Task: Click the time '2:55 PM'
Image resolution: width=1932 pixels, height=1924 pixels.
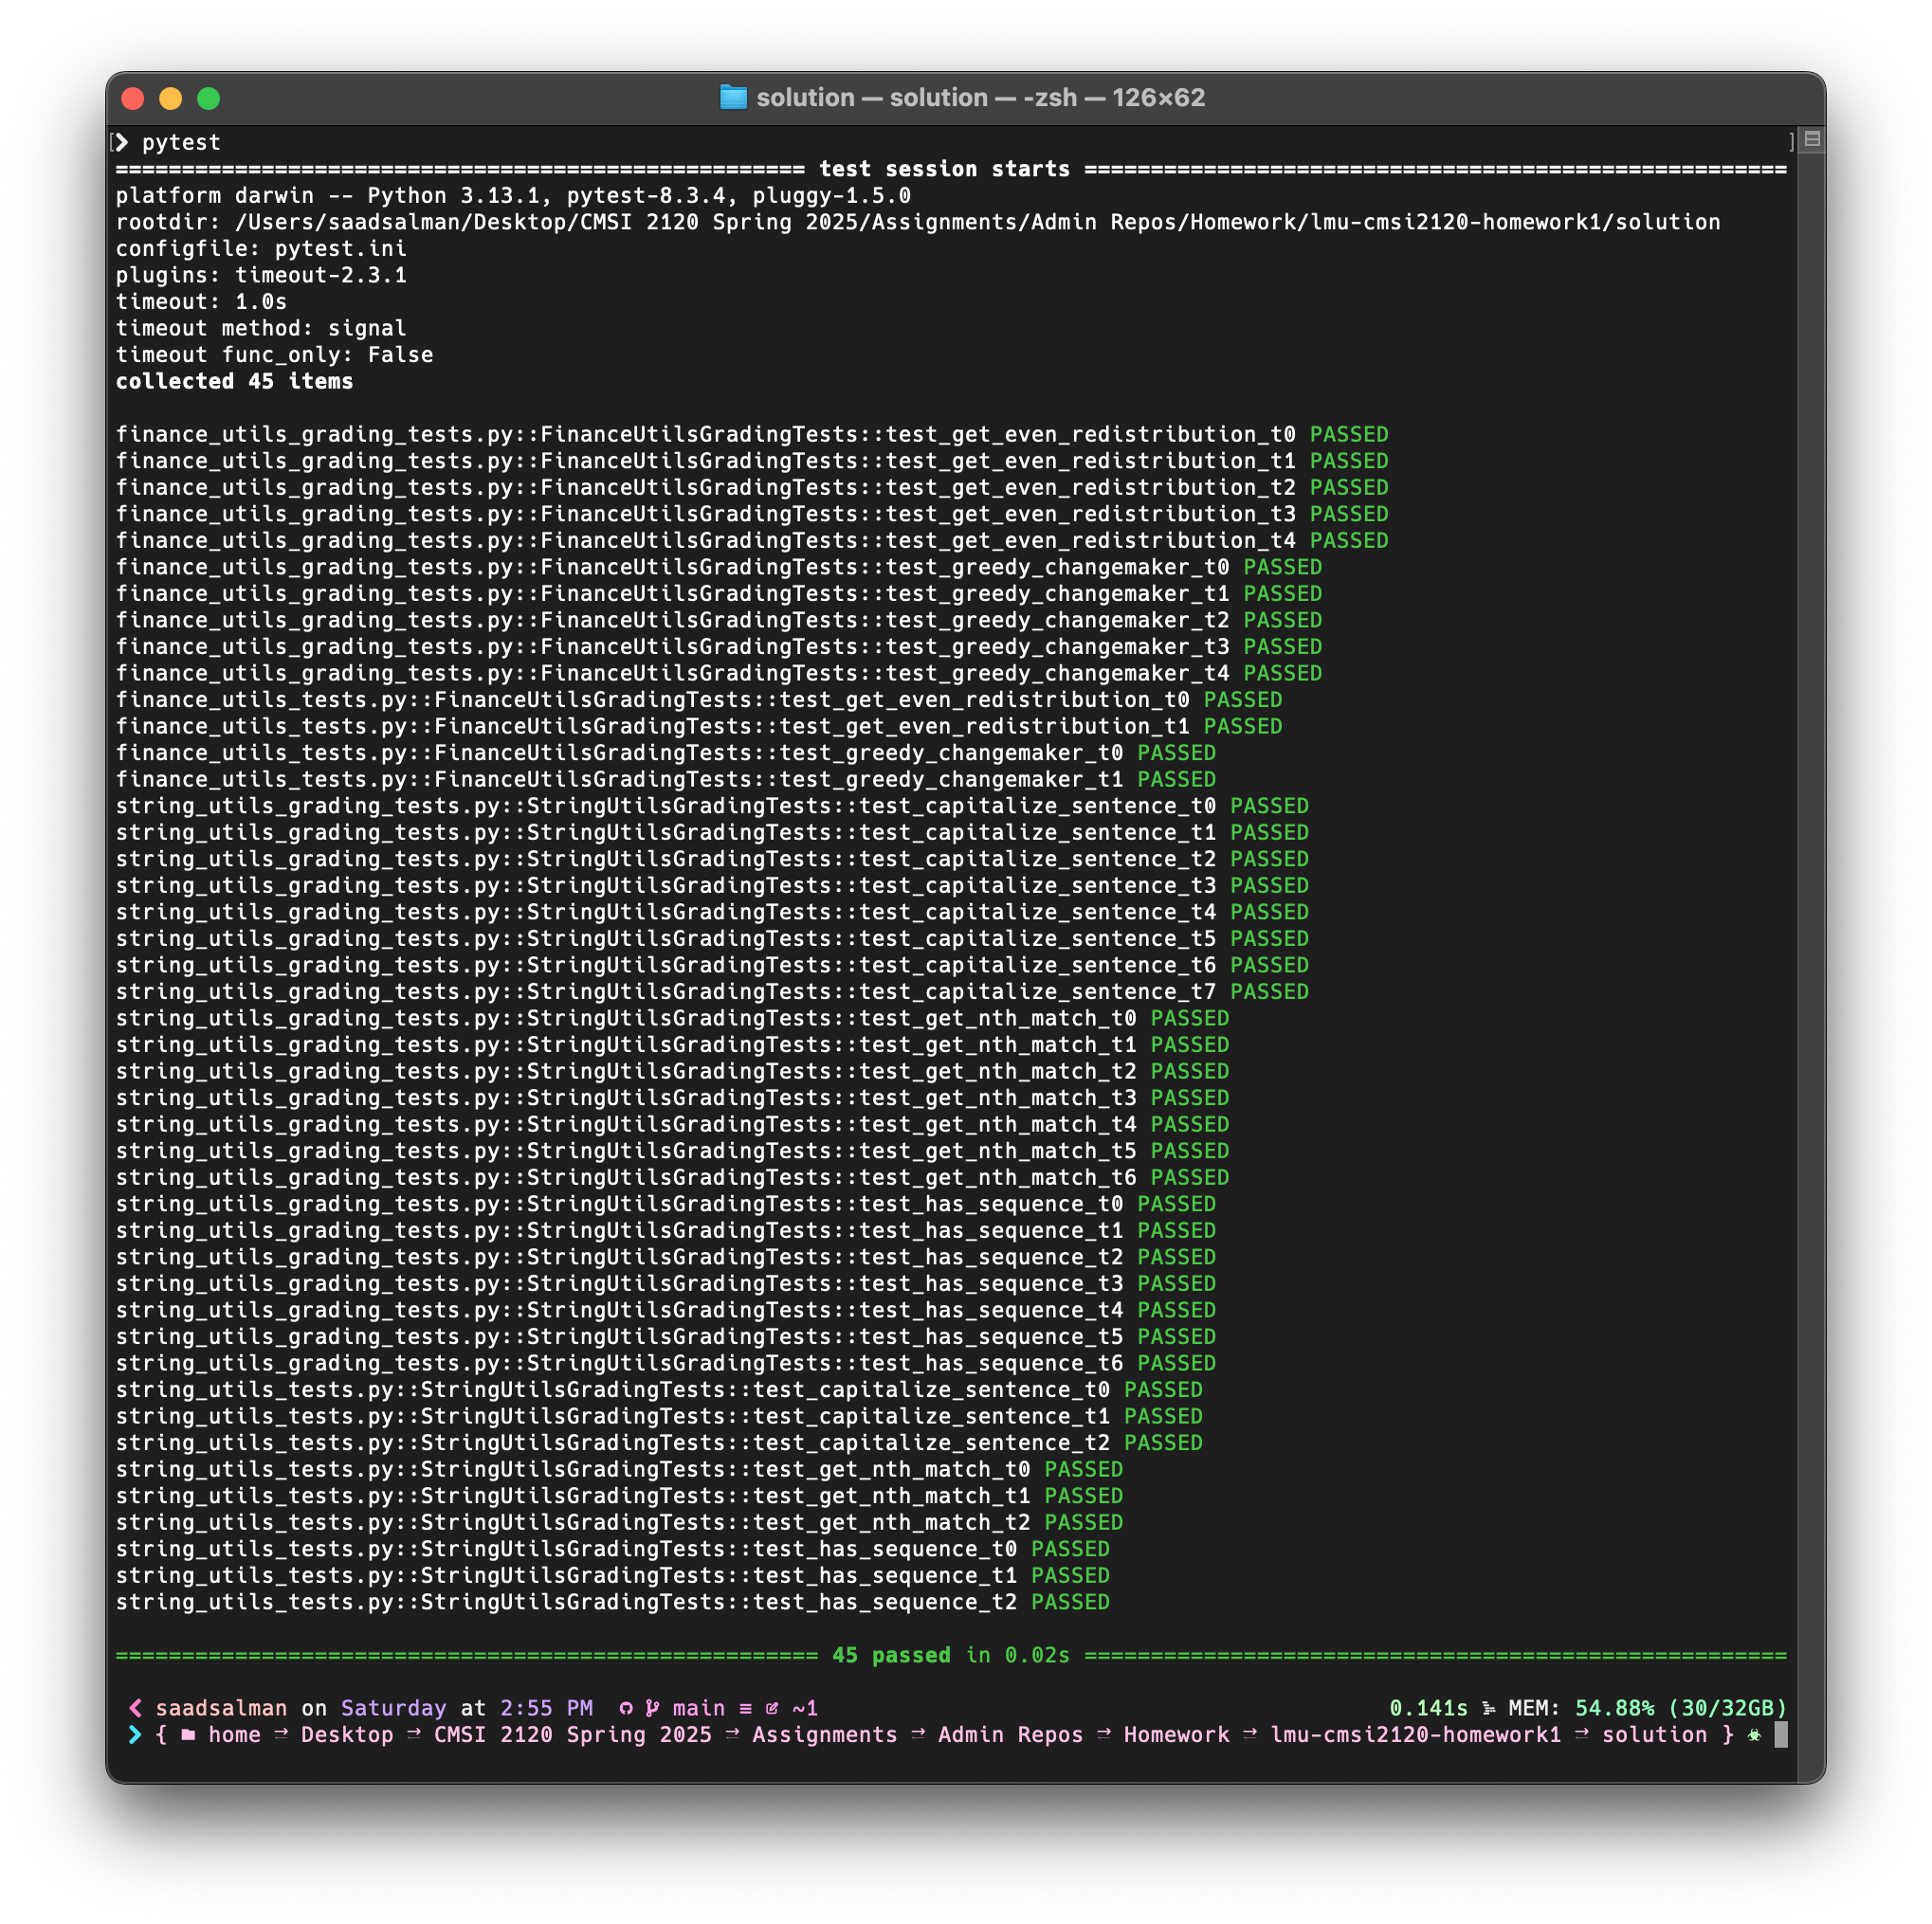Action: 546,1708
